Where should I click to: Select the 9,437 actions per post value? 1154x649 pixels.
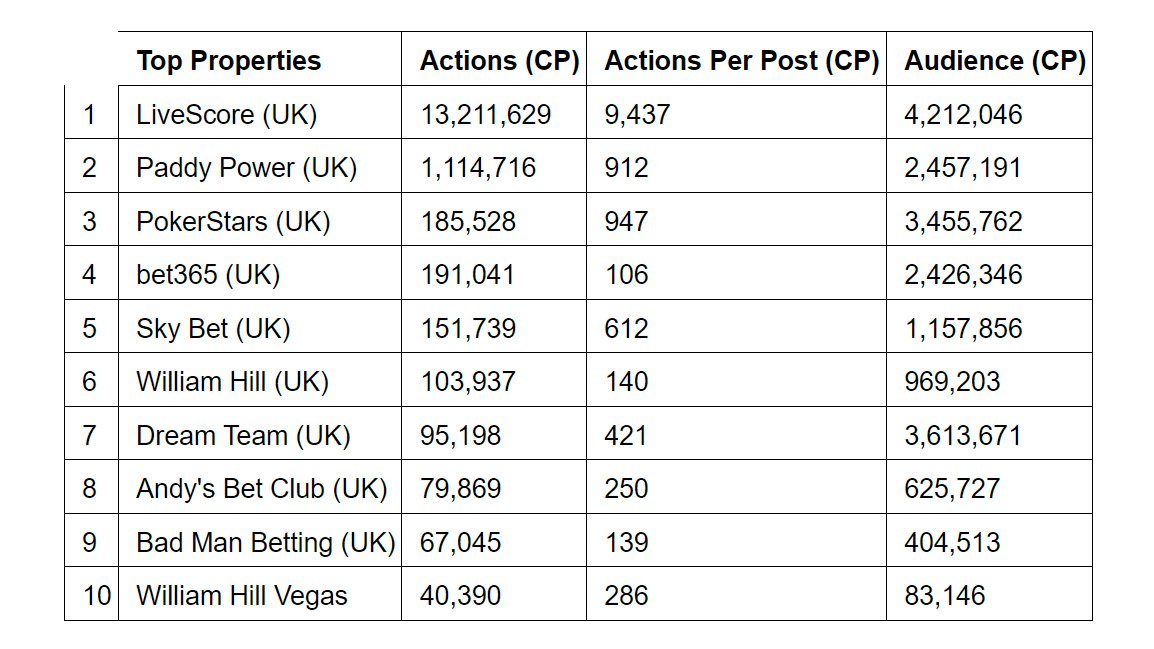tap(637, 115)
